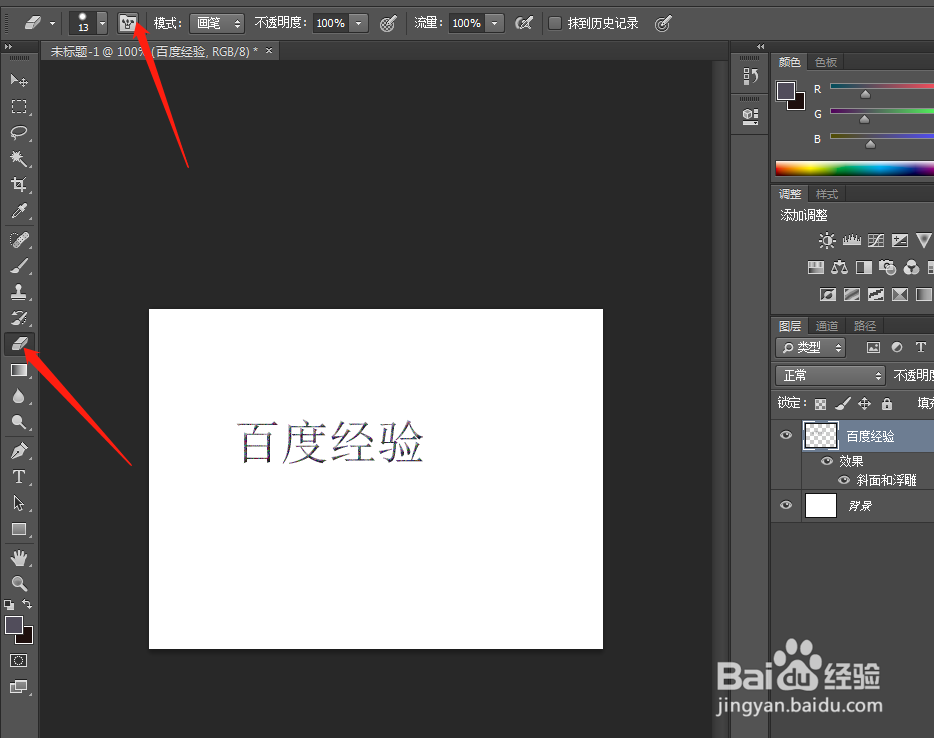Swap foreground and background colors
Viewport: 934px width, 738px height.
pos(27,604)
